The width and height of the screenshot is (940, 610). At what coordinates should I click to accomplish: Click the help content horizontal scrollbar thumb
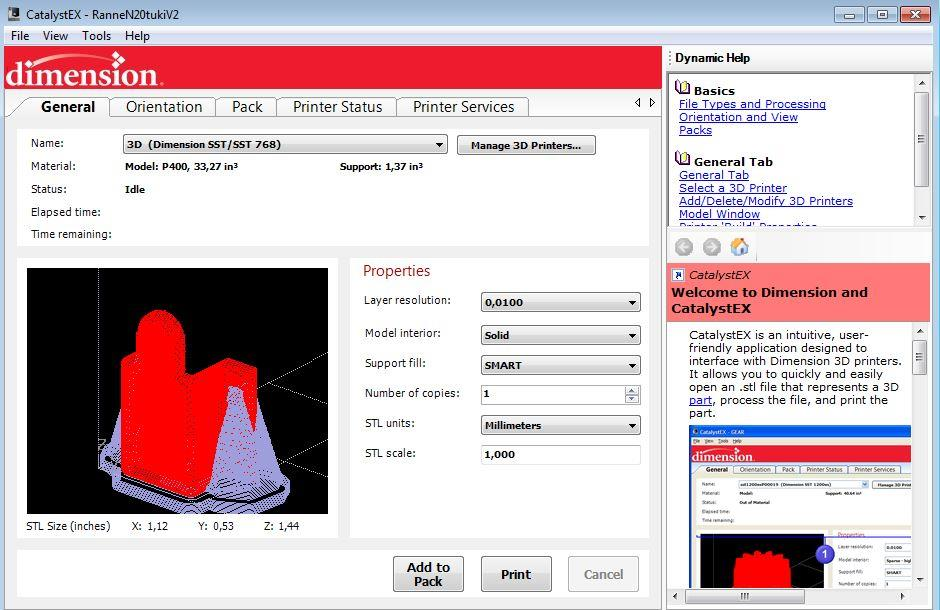click(x=745, y=596)
